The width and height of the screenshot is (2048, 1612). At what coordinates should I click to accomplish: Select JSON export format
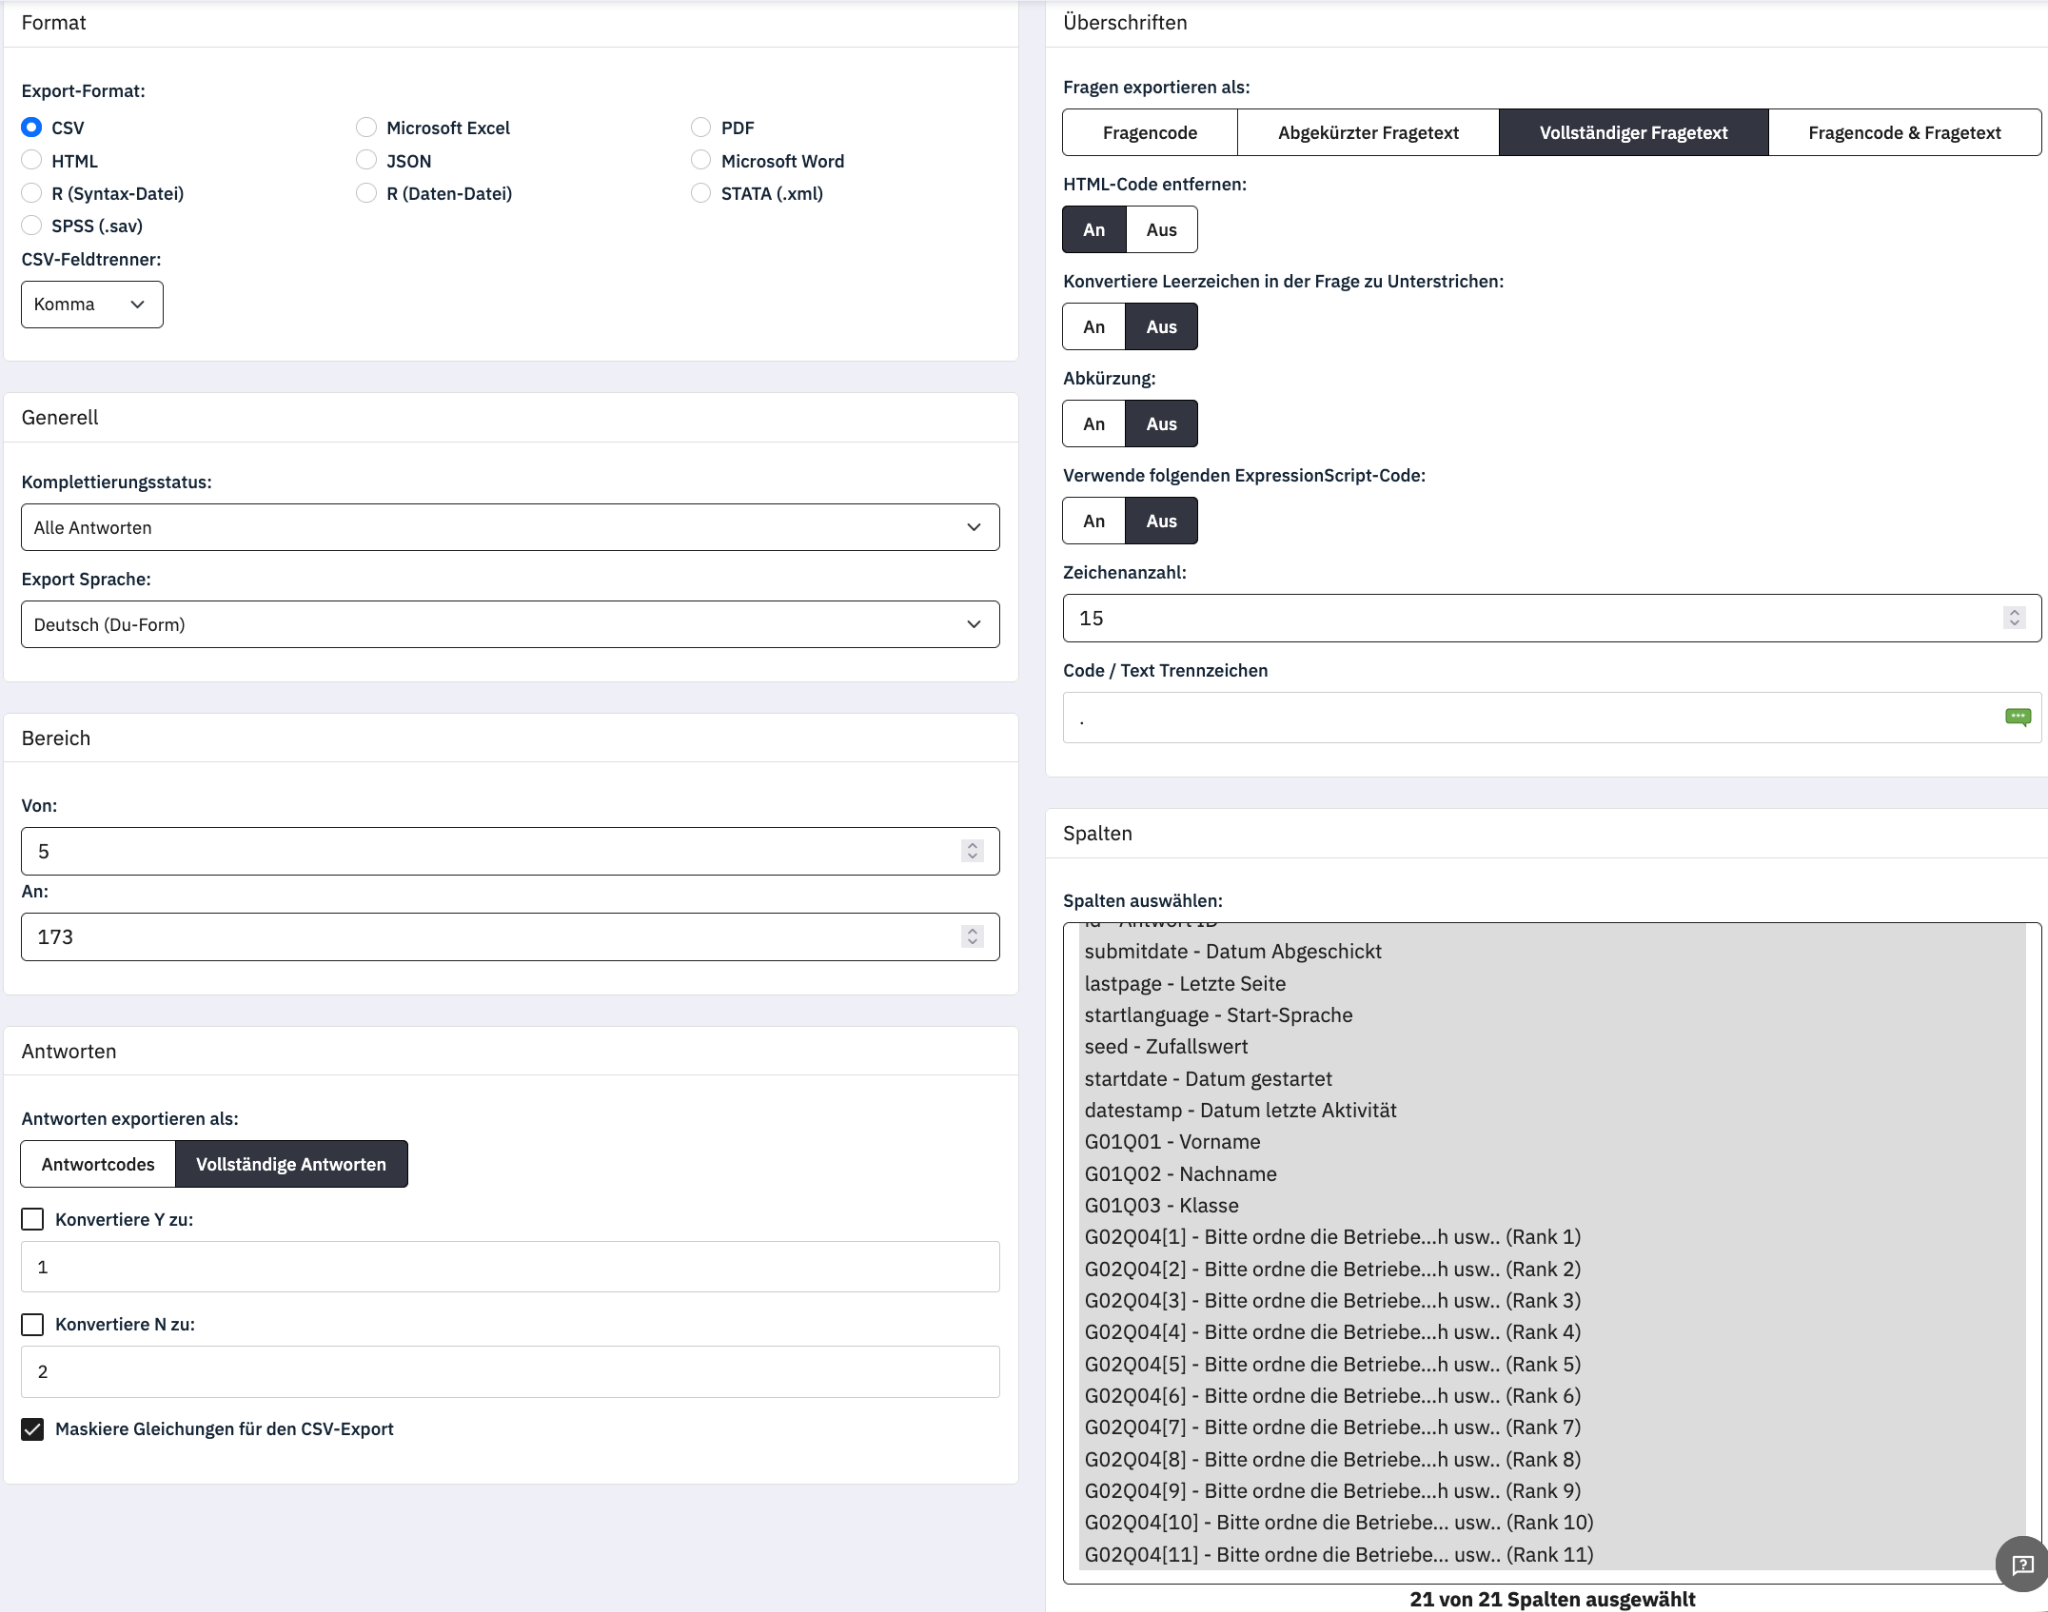[367, 161]
